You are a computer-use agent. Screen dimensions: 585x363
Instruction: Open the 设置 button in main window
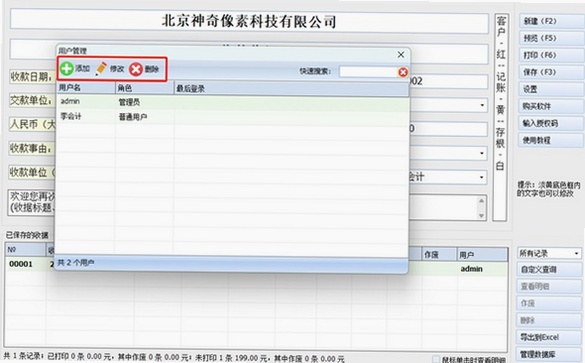[x=551, y=89]
